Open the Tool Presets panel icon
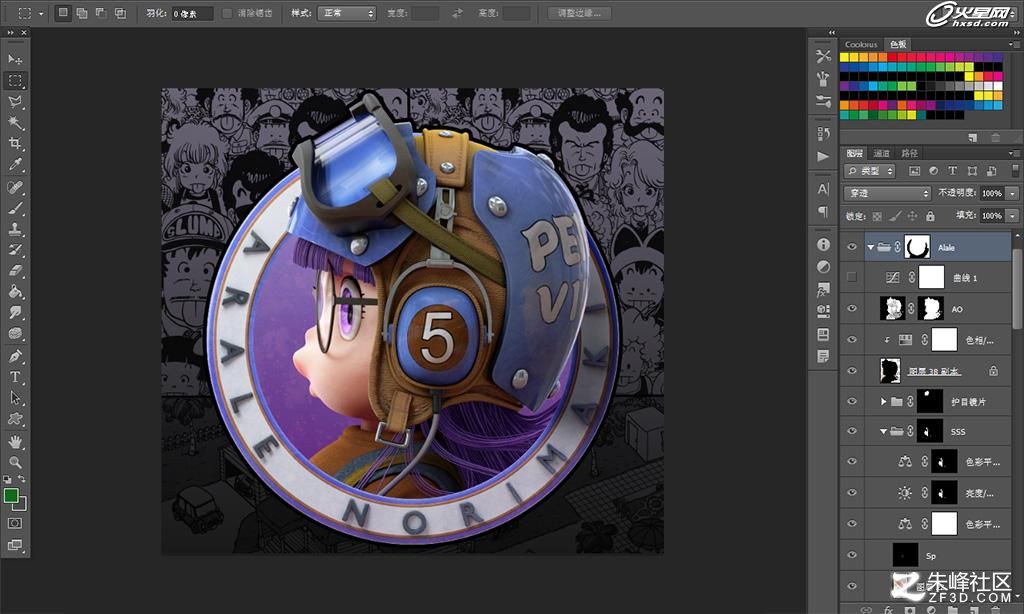This screenshot has width=1024, height=614. point(823,57)
